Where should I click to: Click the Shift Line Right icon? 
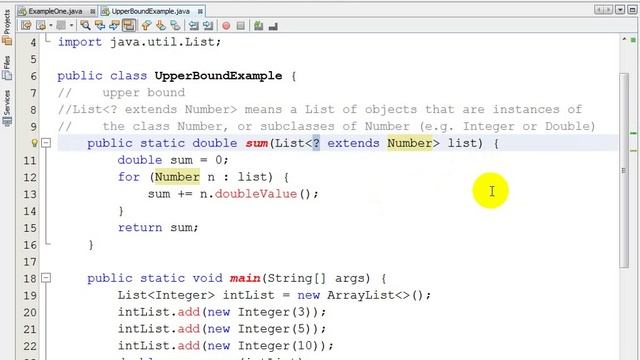[208, 26]
